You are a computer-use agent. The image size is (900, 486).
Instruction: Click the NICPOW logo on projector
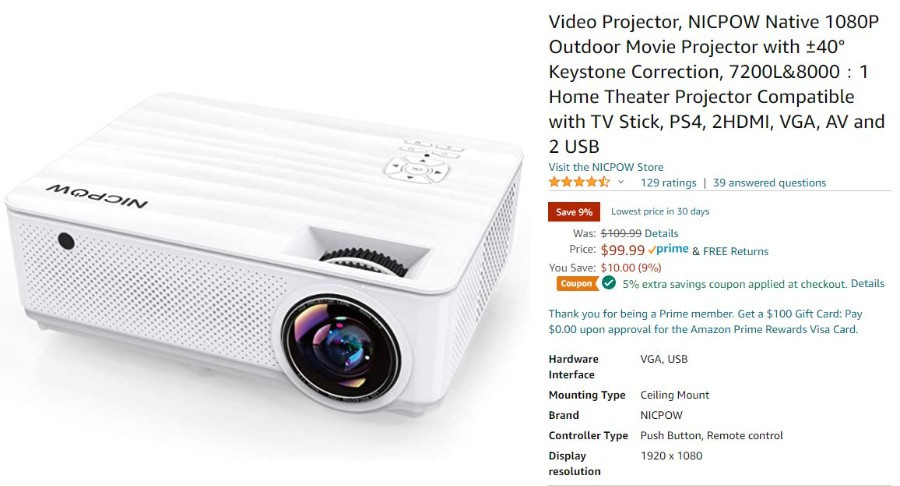click(x=96, y=196)
